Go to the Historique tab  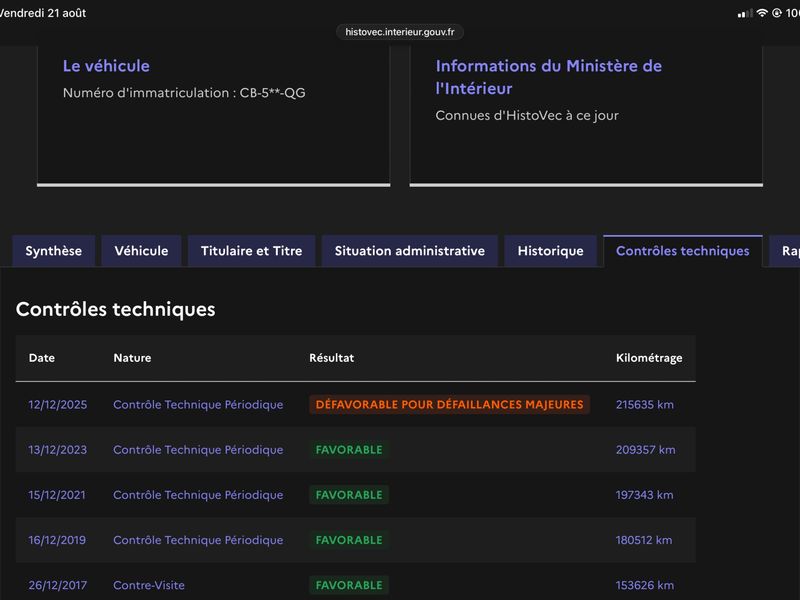coord(551,251)
